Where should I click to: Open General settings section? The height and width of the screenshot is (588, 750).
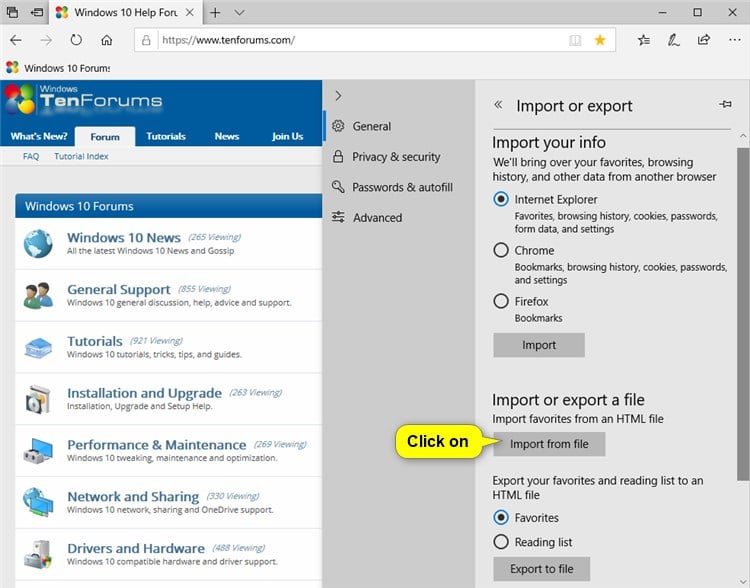click(362, 126)
